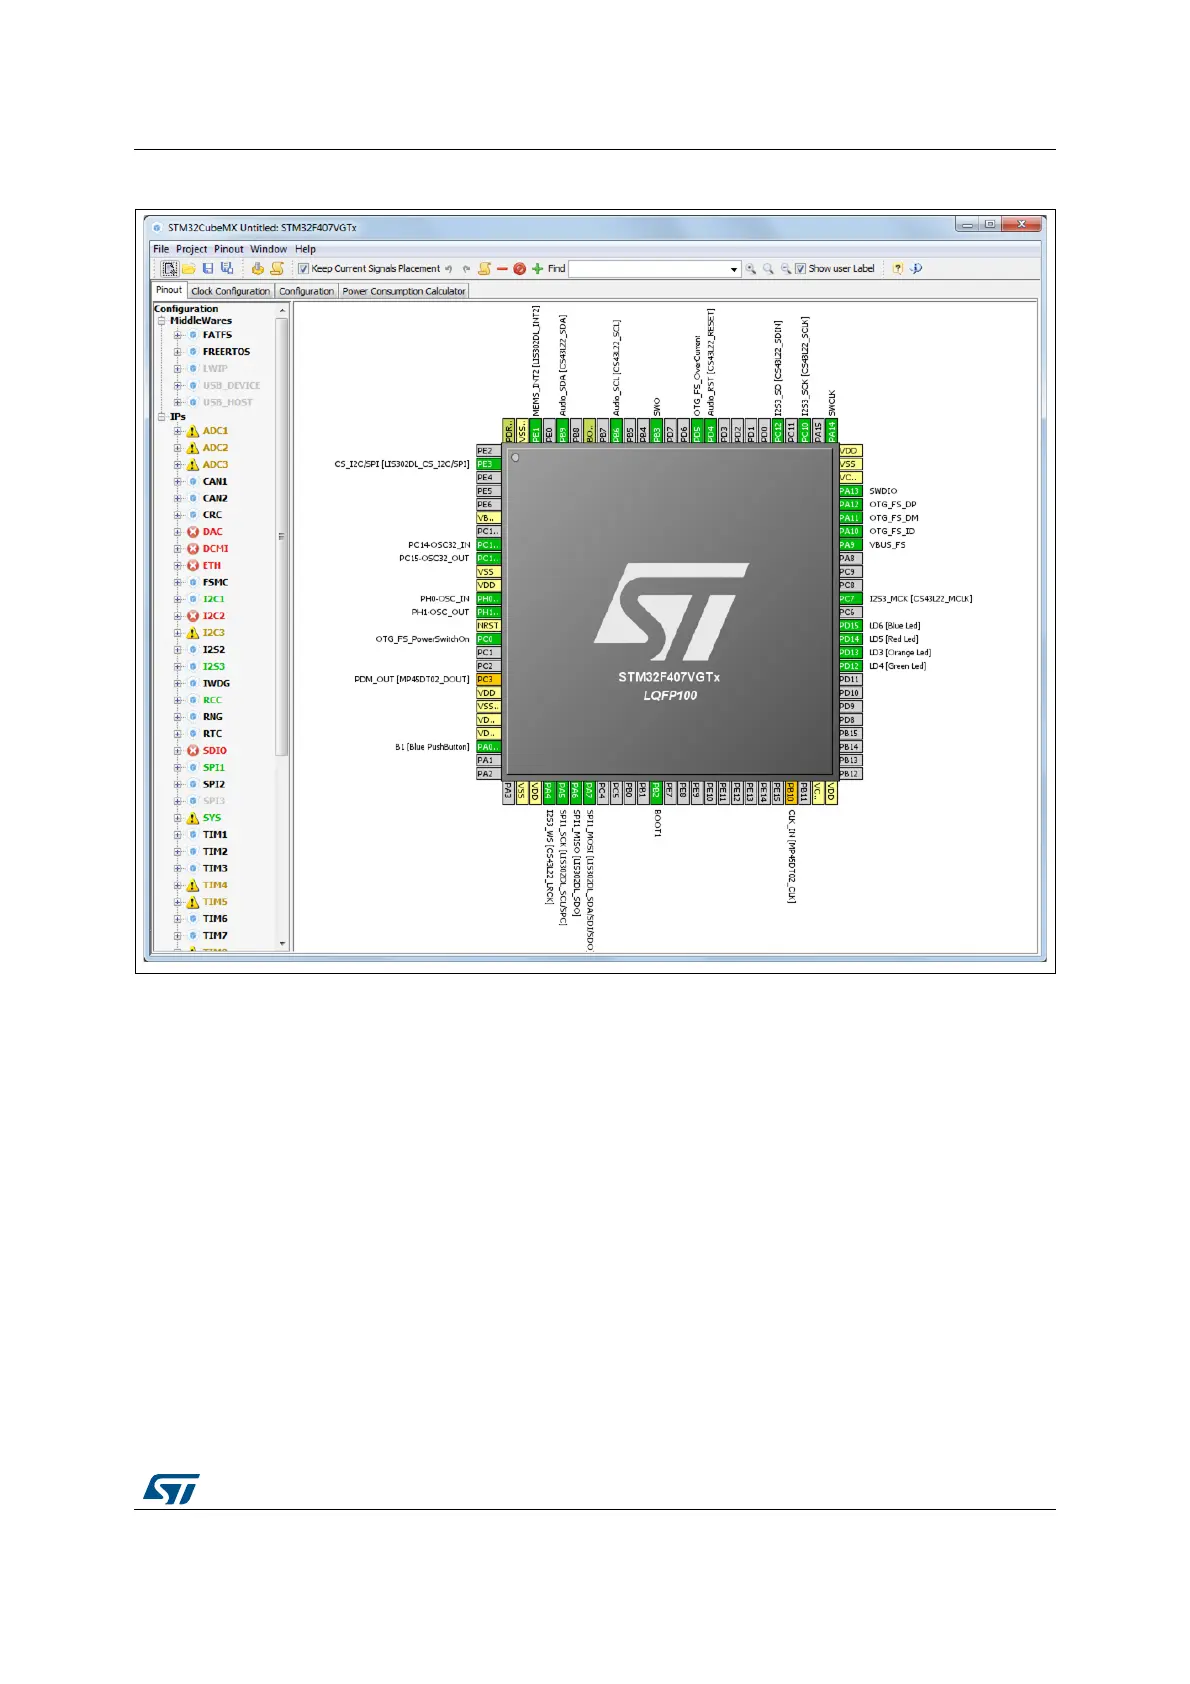Click inside the Find text field
Image resolution: width=1190 pixels, height=1684 pixels.
pyautogui.click(x=648, y=269)
